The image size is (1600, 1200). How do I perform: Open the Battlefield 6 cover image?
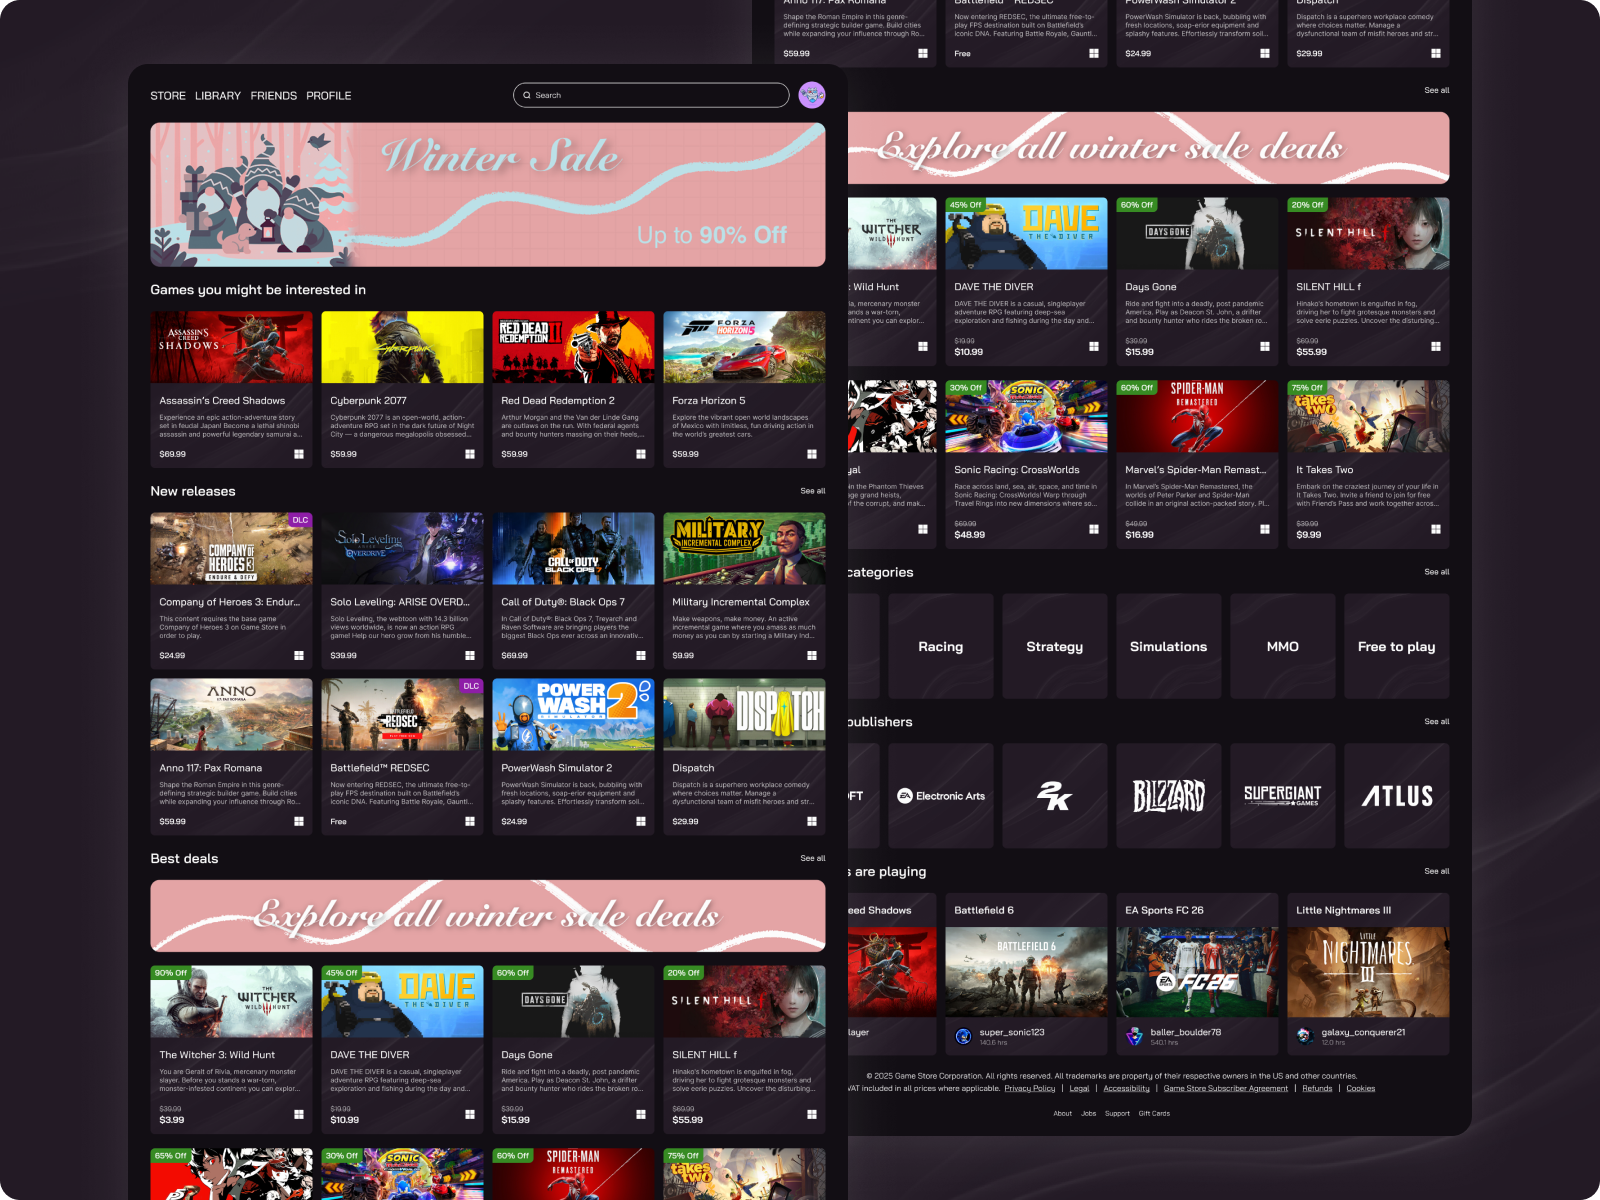(x=1027, y=972)
